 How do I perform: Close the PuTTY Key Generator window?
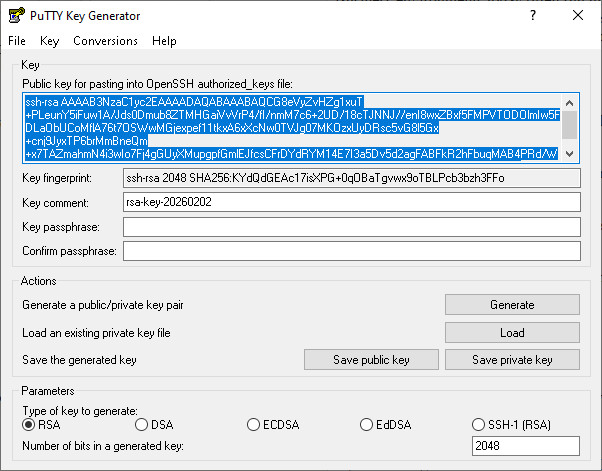(x=579, y=16)
